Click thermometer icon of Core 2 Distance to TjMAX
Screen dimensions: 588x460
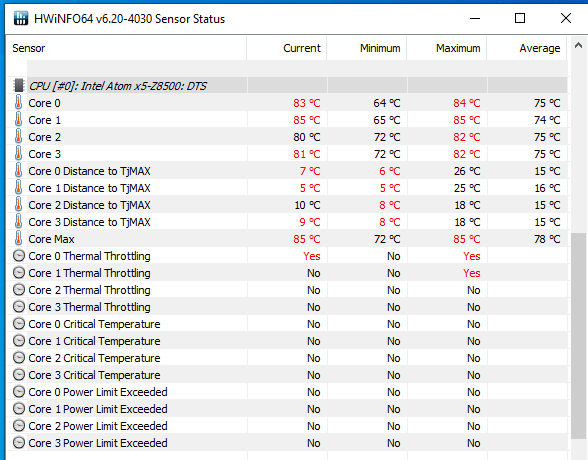pos(18,205)
